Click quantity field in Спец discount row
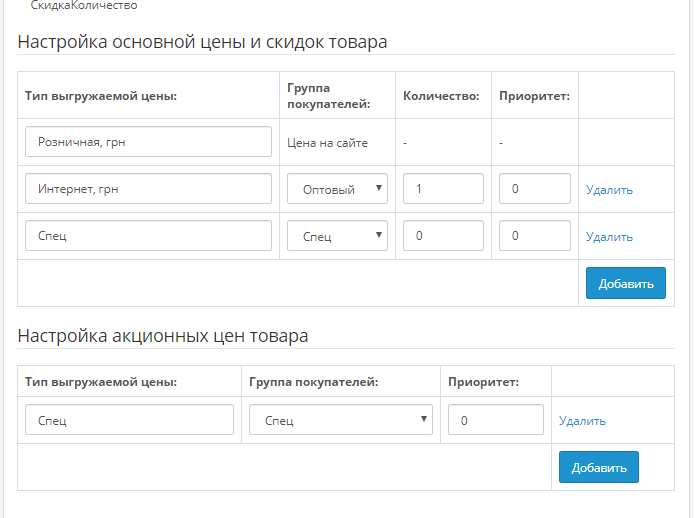The width and height of the screenshot is (694, 518). click(x=443, y=236)
